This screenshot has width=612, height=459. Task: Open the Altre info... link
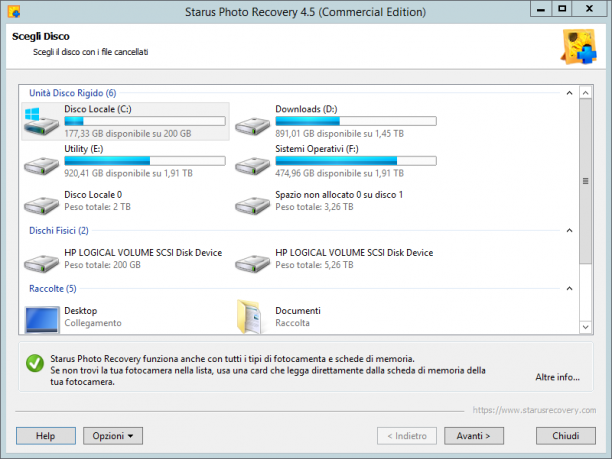(557, 377)
